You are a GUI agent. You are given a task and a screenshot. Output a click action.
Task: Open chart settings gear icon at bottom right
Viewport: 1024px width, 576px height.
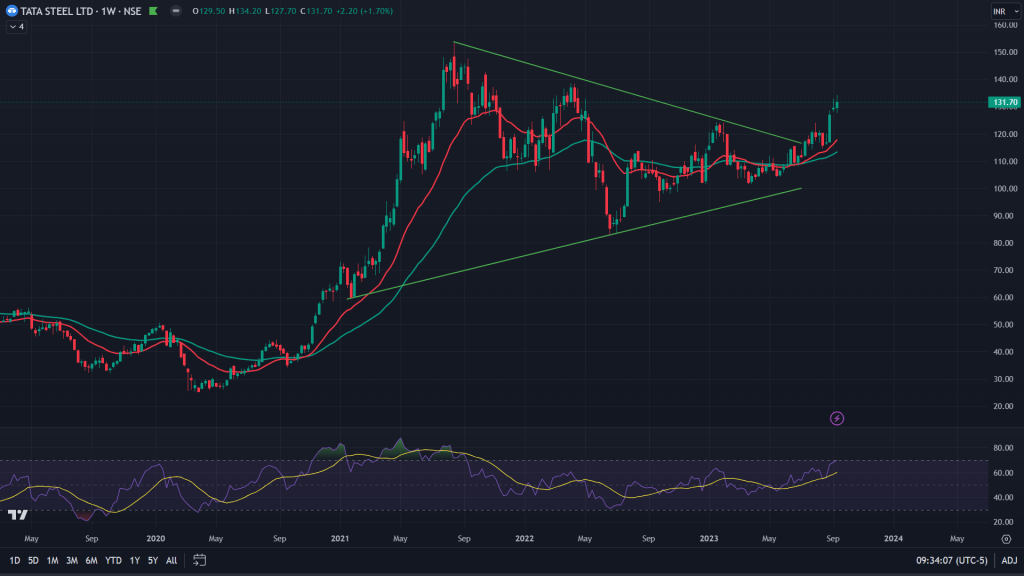[1005, 538]
